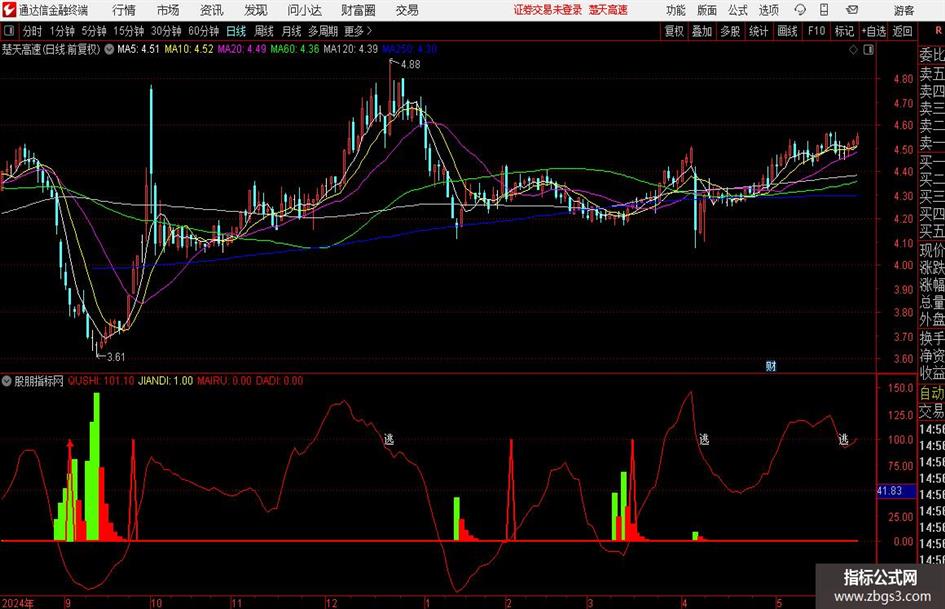Screen dimensions: 945x609
Task: Click the 2024年 date axis label
Action: (18, 603)
